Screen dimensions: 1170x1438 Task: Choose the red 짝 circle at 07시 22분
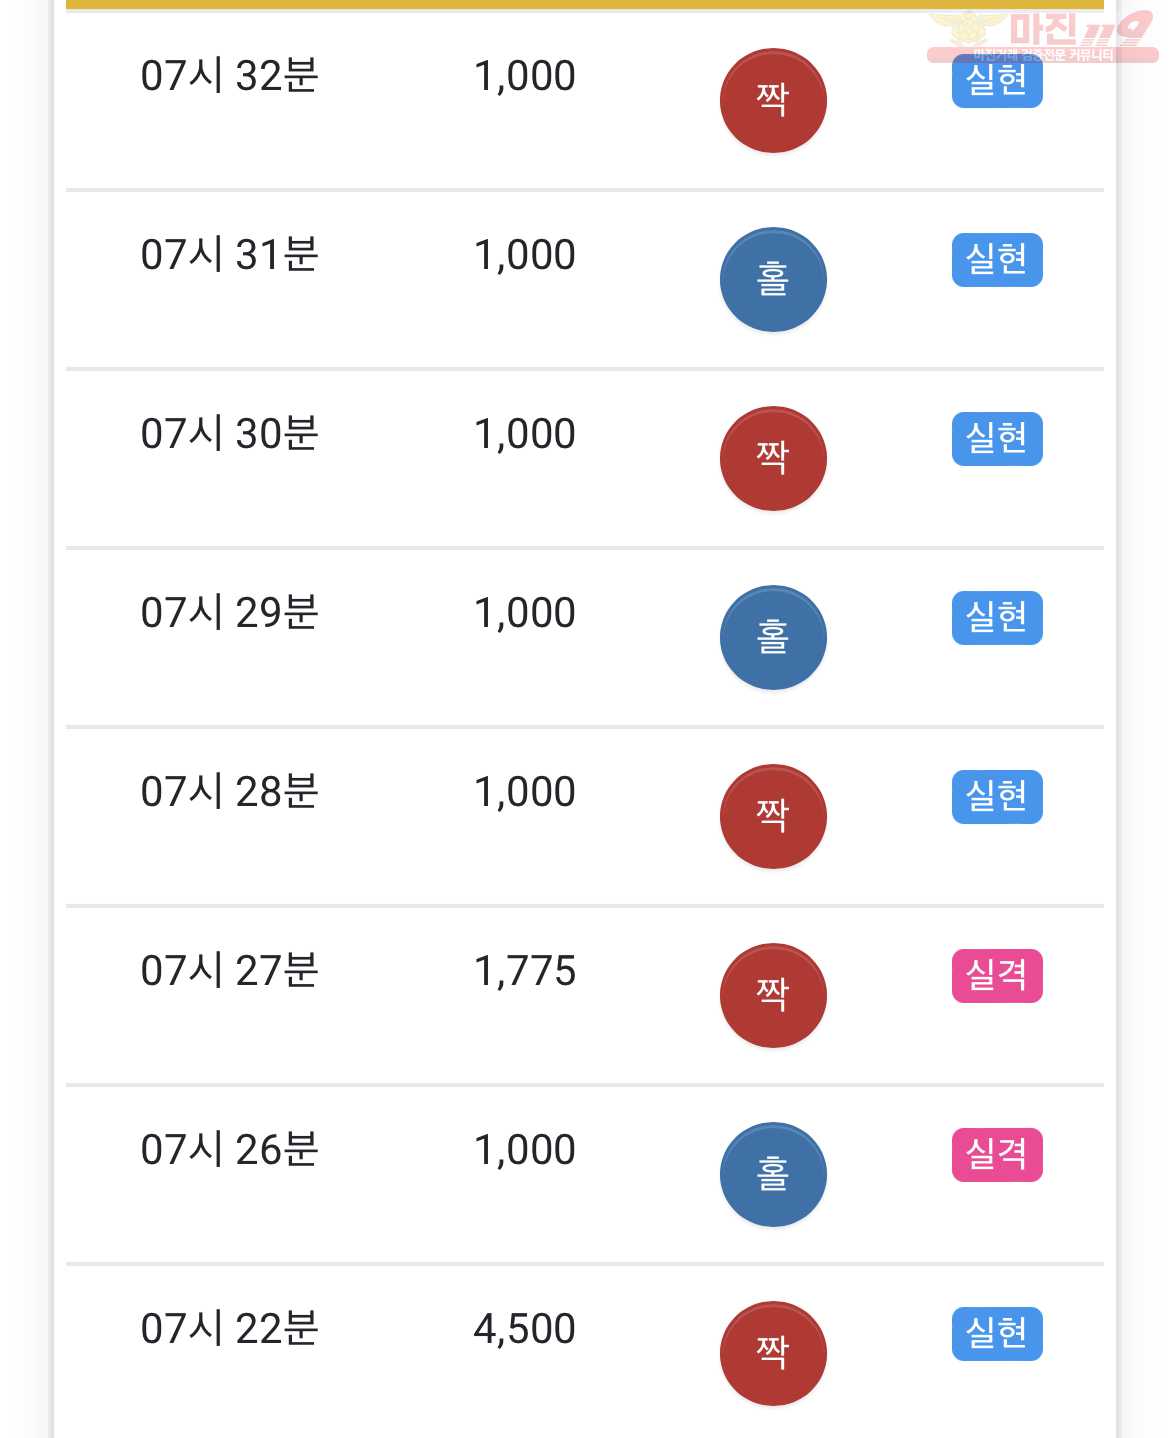773,1353
